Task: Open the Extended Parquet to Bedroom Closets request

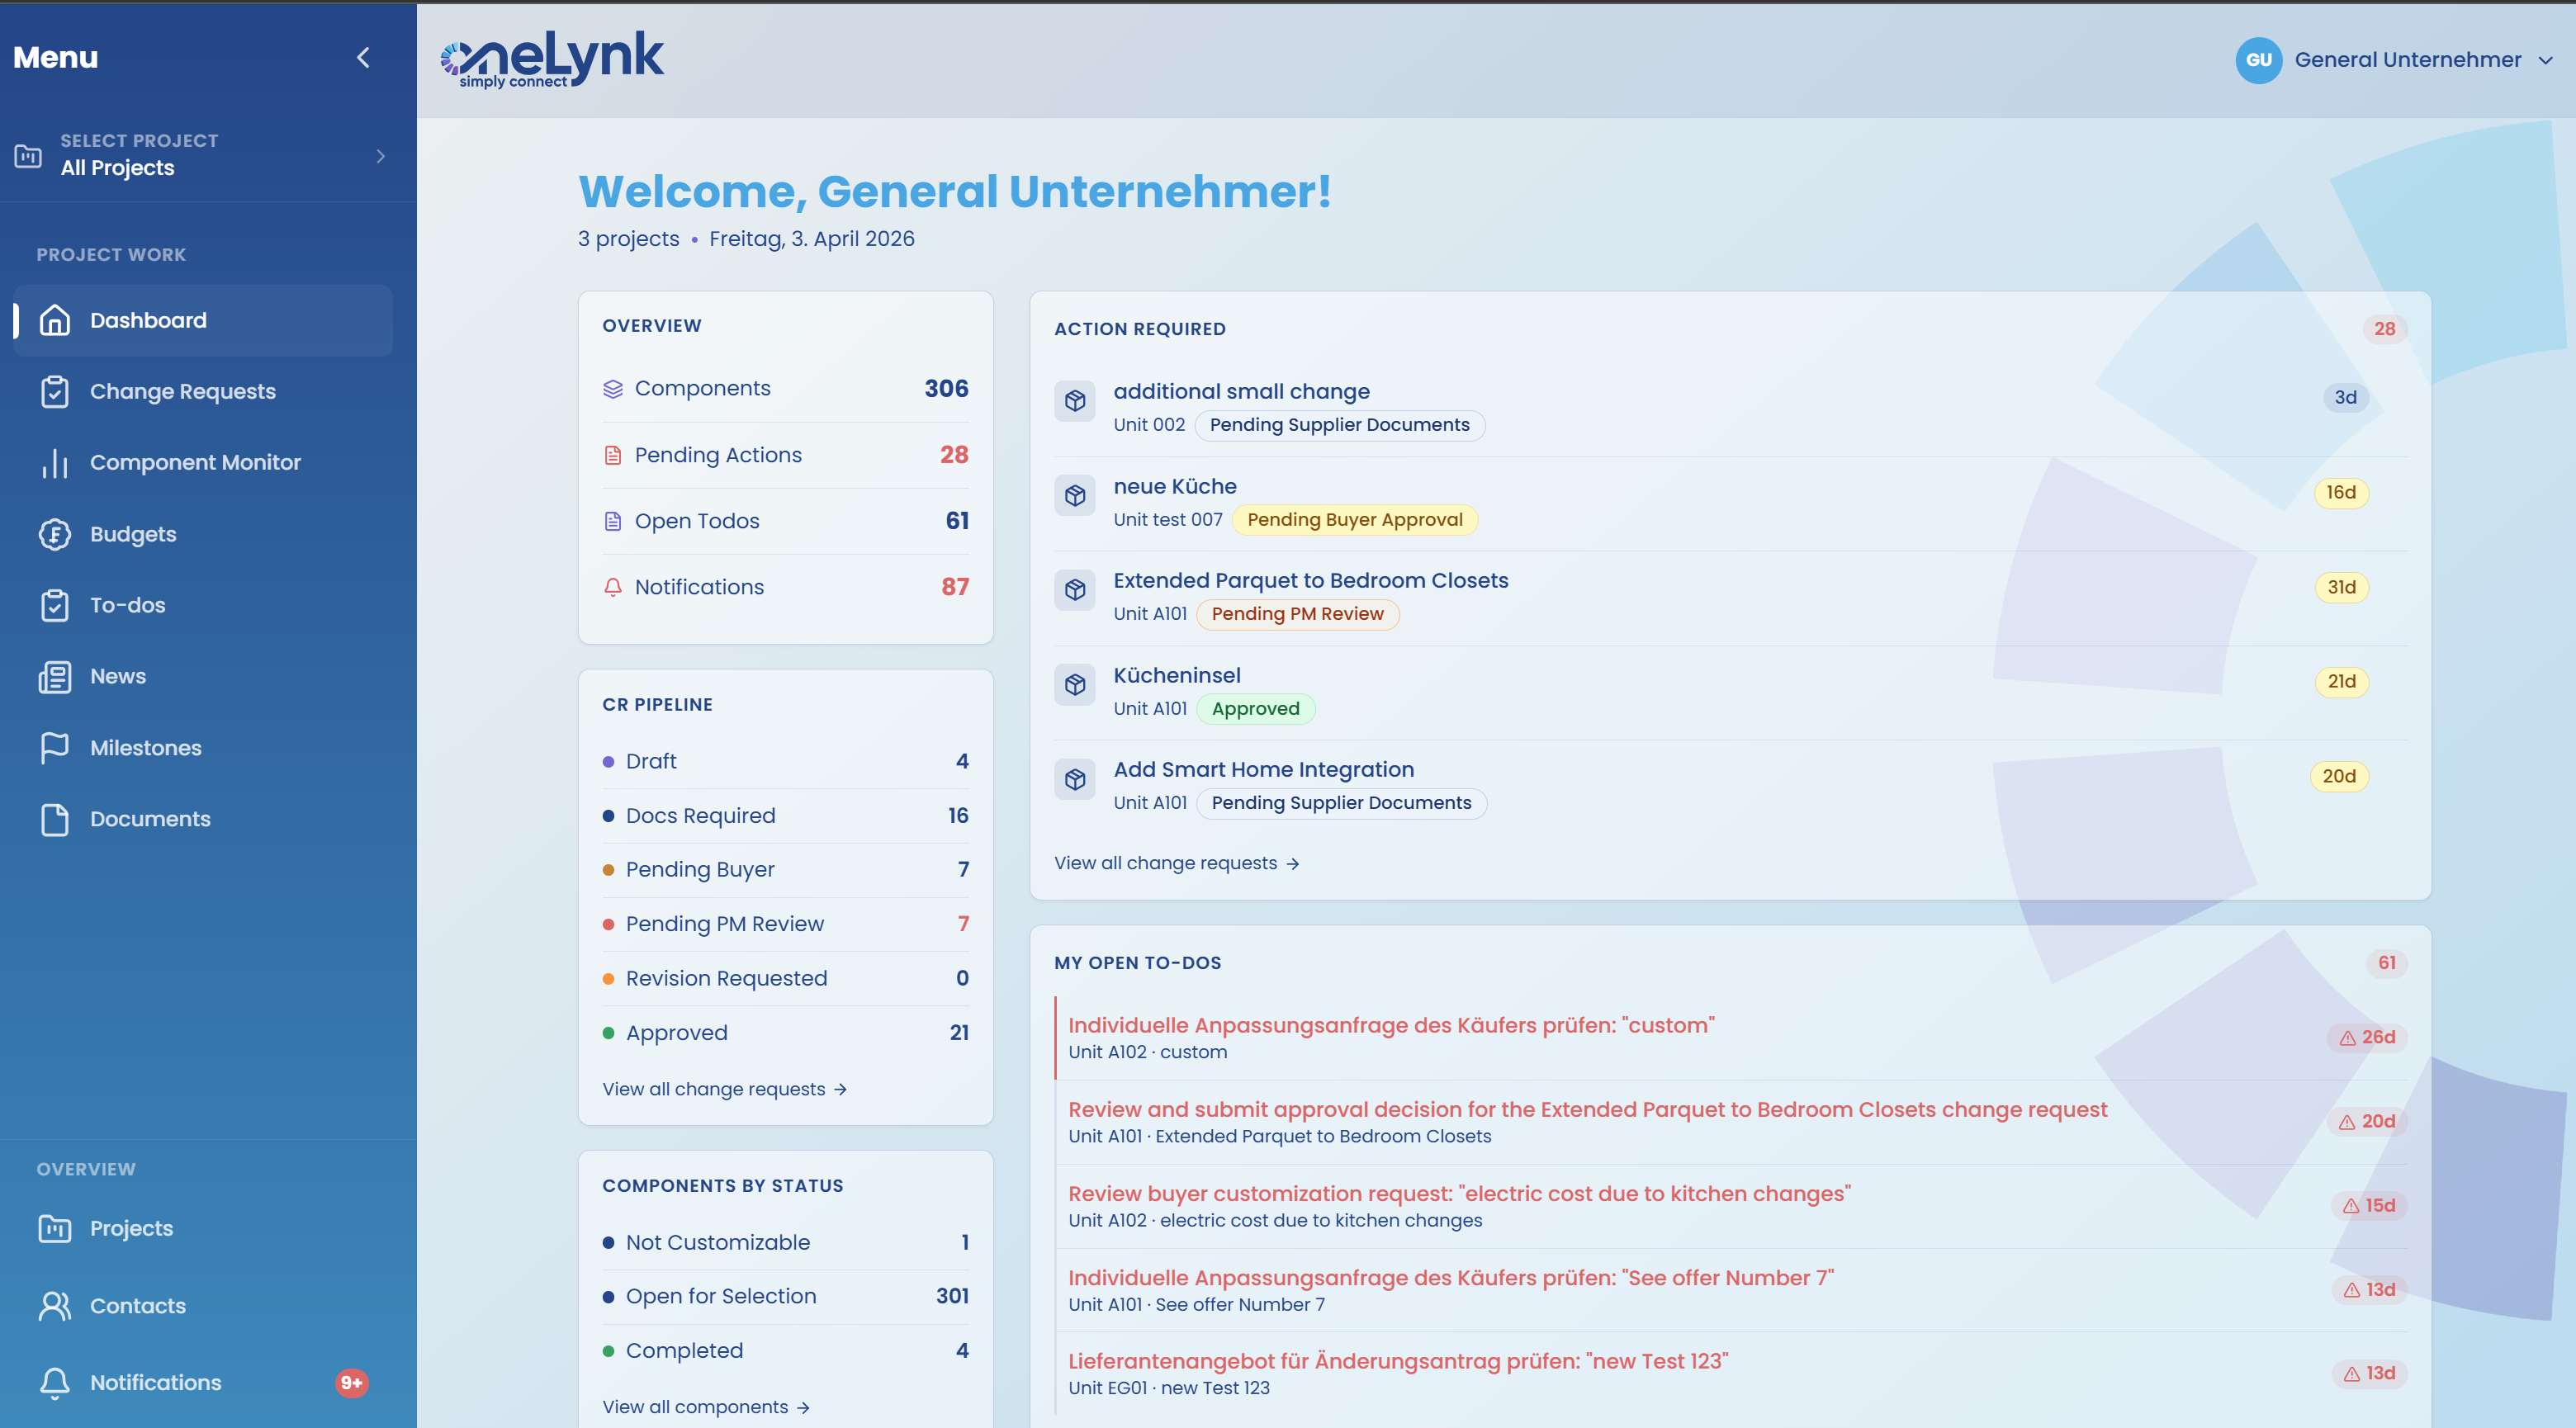Action: [x=1310, y=581]
